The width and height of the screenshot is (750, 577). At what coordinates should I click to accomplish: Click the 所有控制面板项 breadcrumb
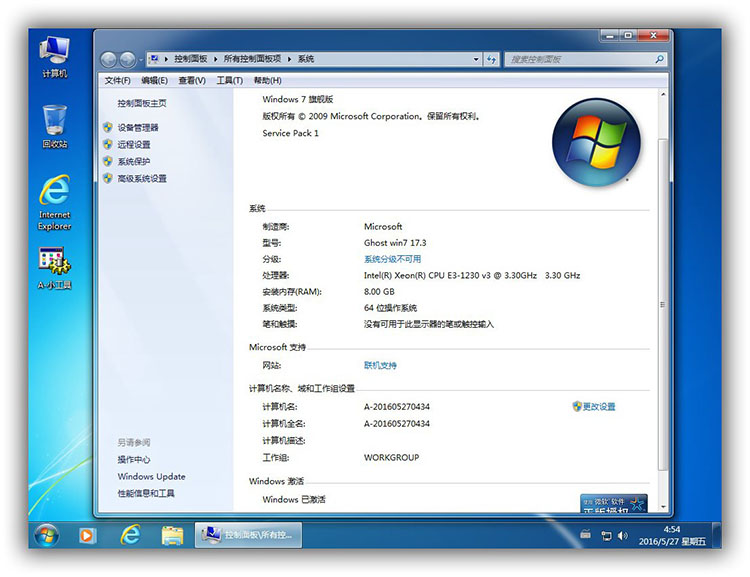tap(252, 59)
